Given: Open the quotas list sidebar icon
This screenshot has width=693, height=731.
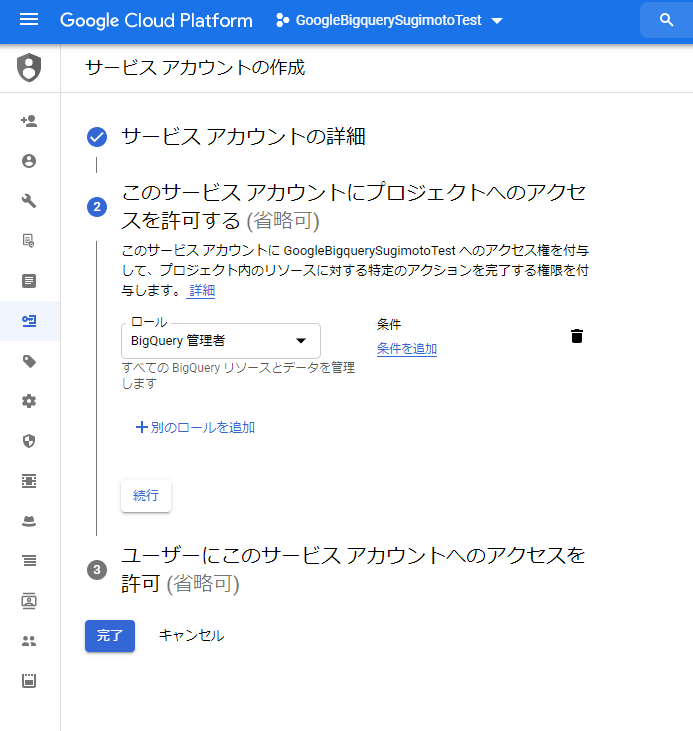Looking at the screenshot, I should coord(29,281).
